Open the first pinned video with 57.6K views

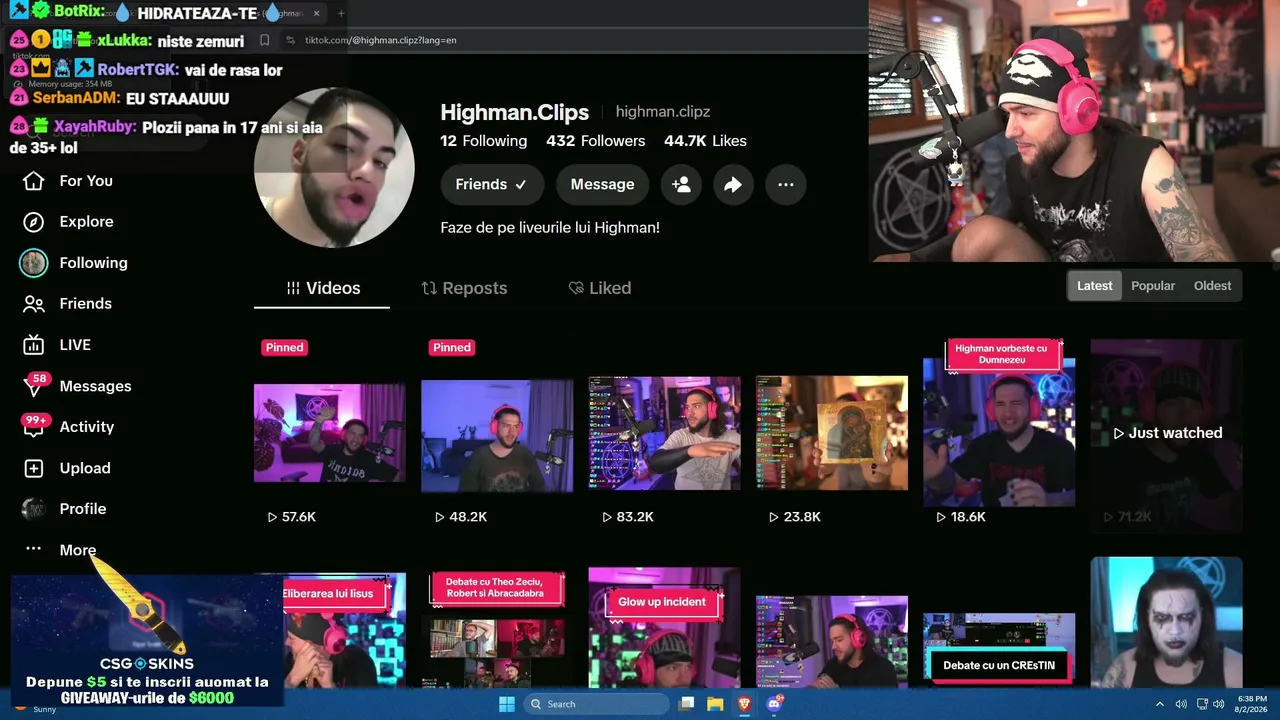tap(330, 433)
